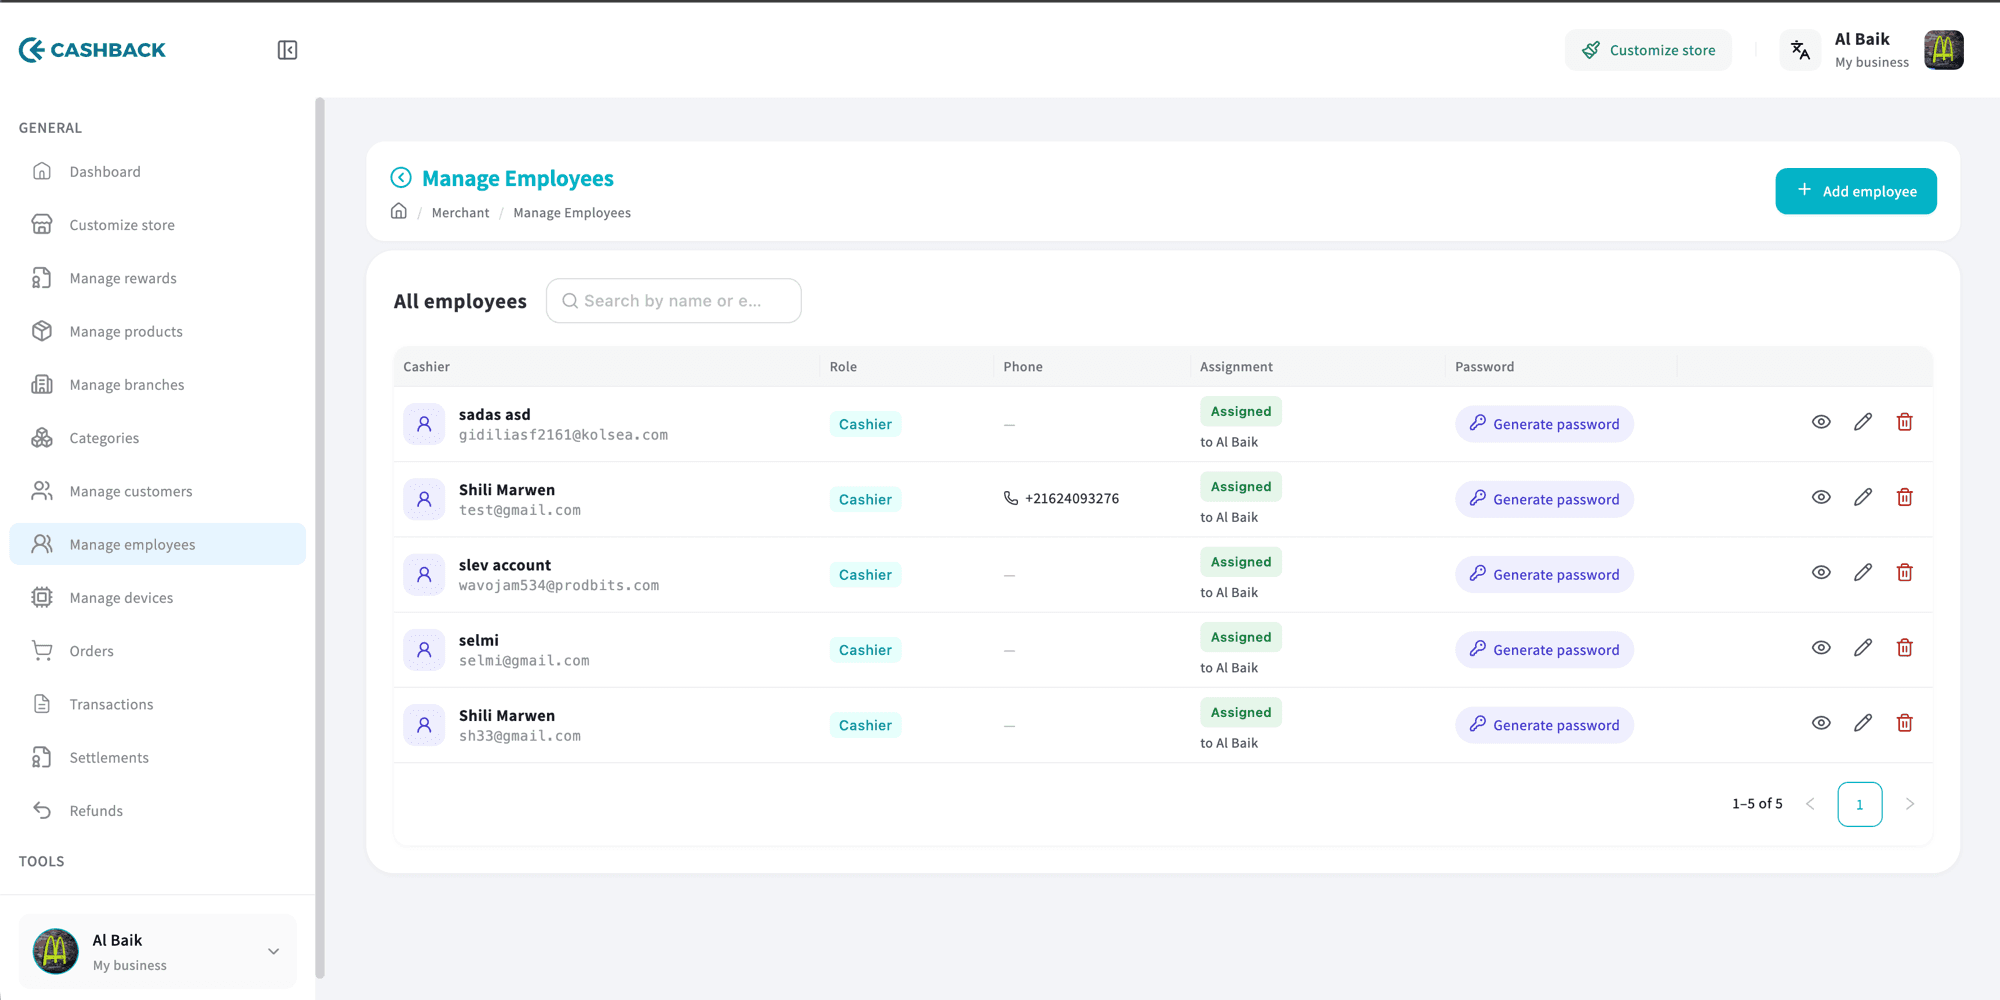Click the Add employee button

1856,191
